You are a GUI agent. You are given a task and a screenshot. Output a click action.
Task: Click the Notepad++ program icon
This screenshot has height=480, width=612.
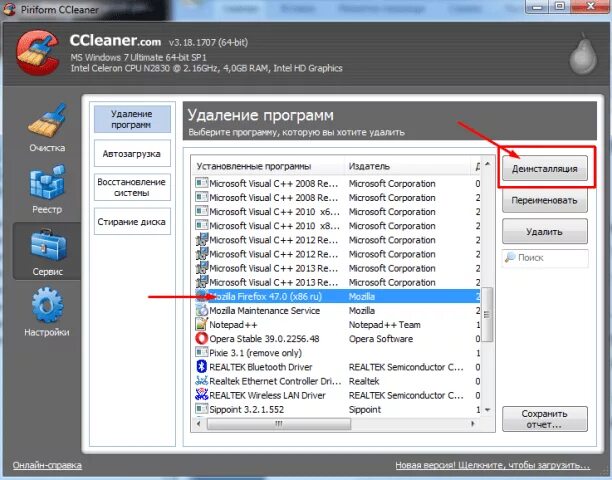point(201,324)
